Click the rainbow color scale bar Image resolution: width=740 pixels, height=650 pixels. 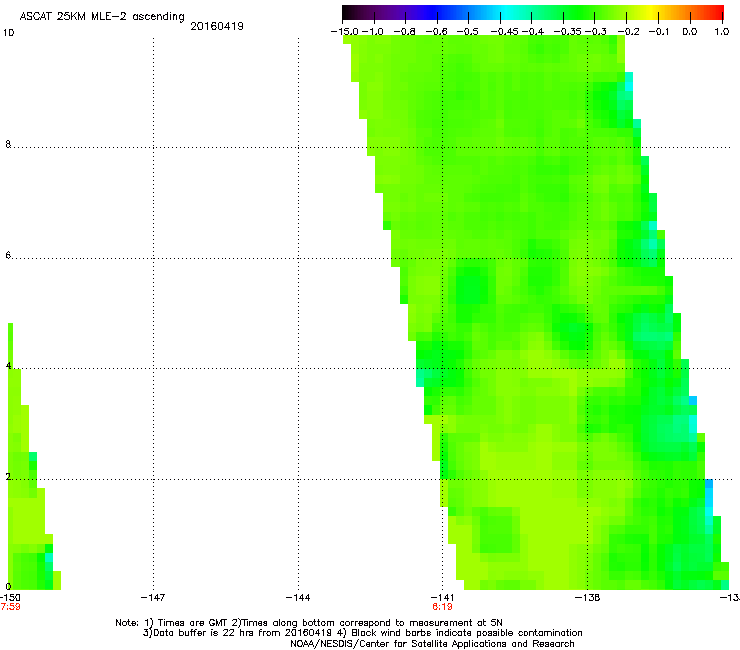[x=532, y=13]
